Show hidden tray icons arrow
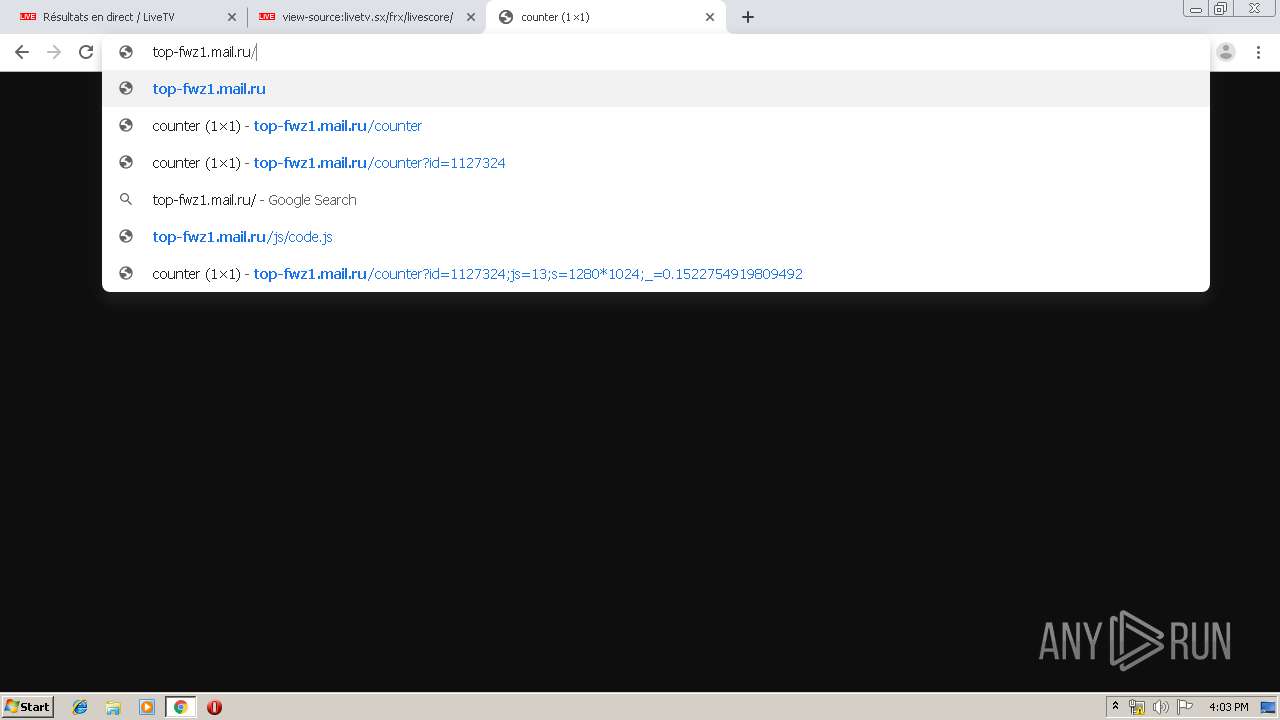 click(x=1115, y=707)
